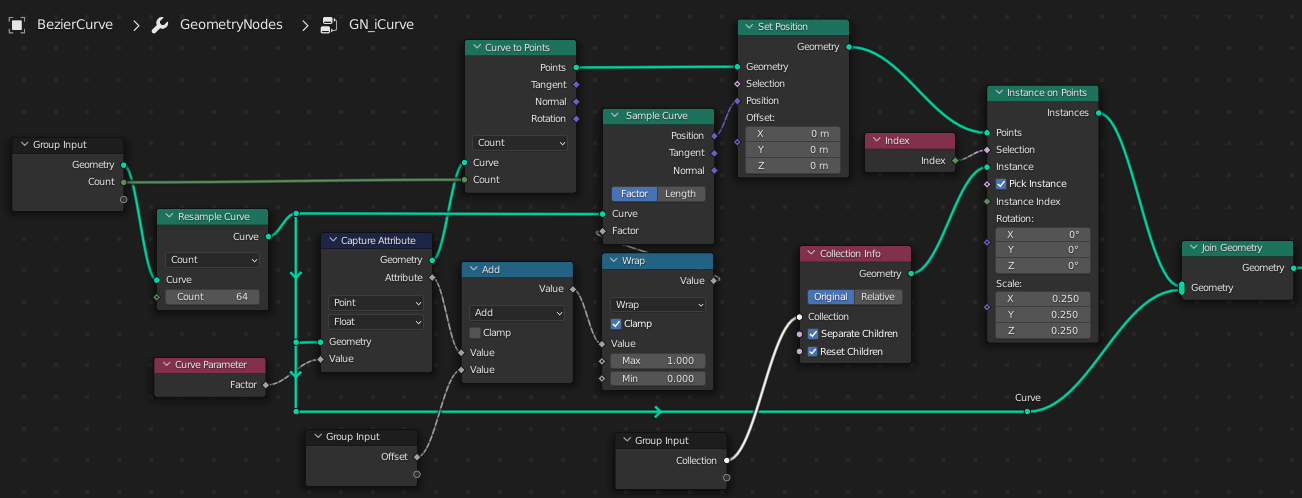
Task: Collapse the Resample Curve node
Action: (168, 217)
